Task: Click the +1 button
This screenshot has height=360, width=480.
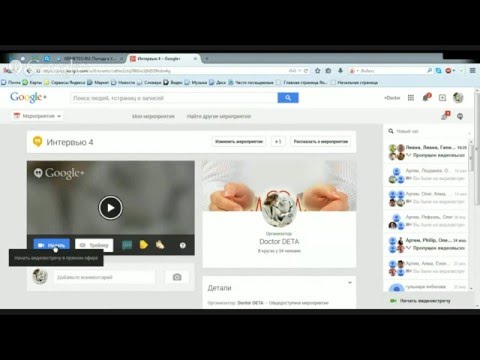Action: tap(278, 142)
